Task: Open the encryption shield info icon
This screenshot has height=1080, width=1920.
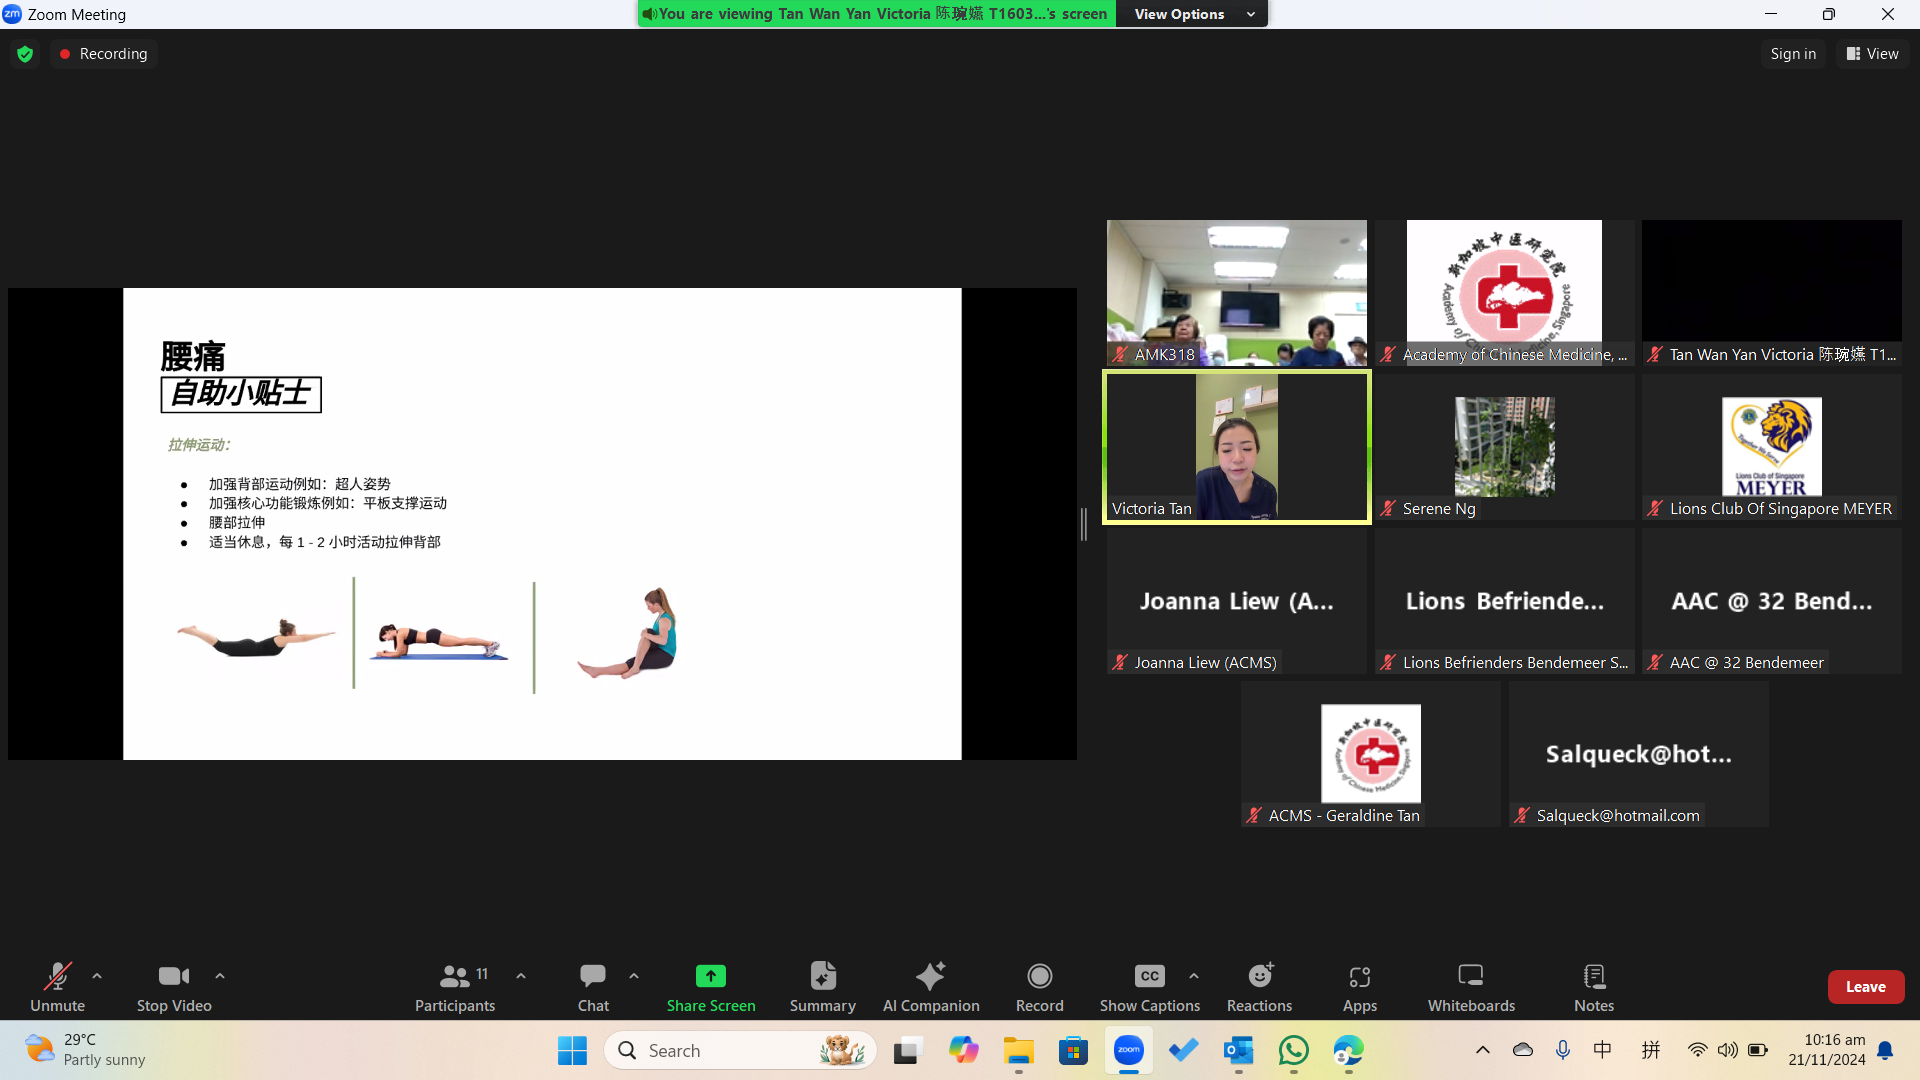Action: [x=25, y=54]
